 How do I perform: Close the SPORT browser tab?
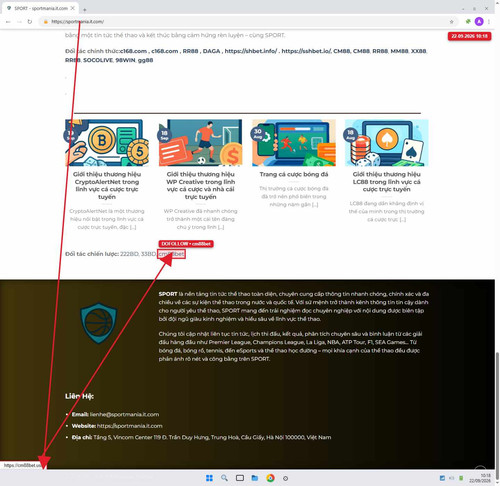point(73,8)
